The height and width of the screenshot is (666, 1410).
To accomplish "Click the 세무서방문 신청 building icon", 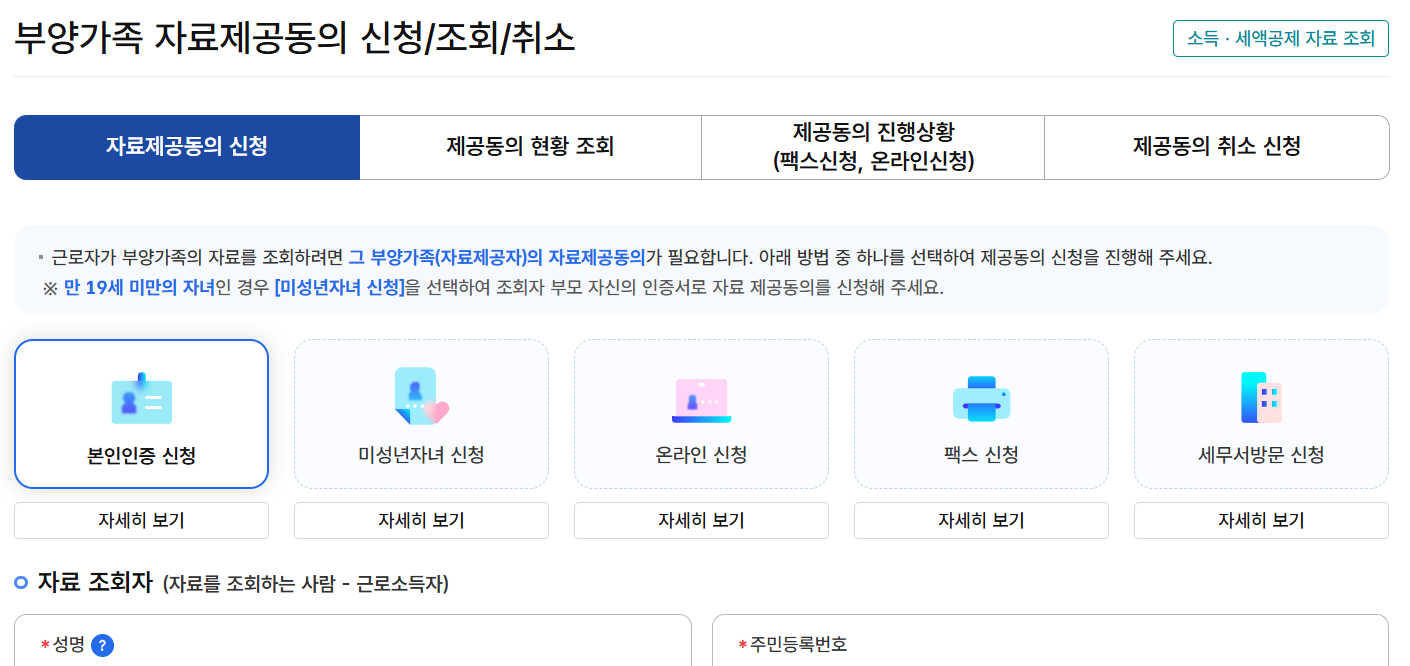I will (x=1260, y=398).
